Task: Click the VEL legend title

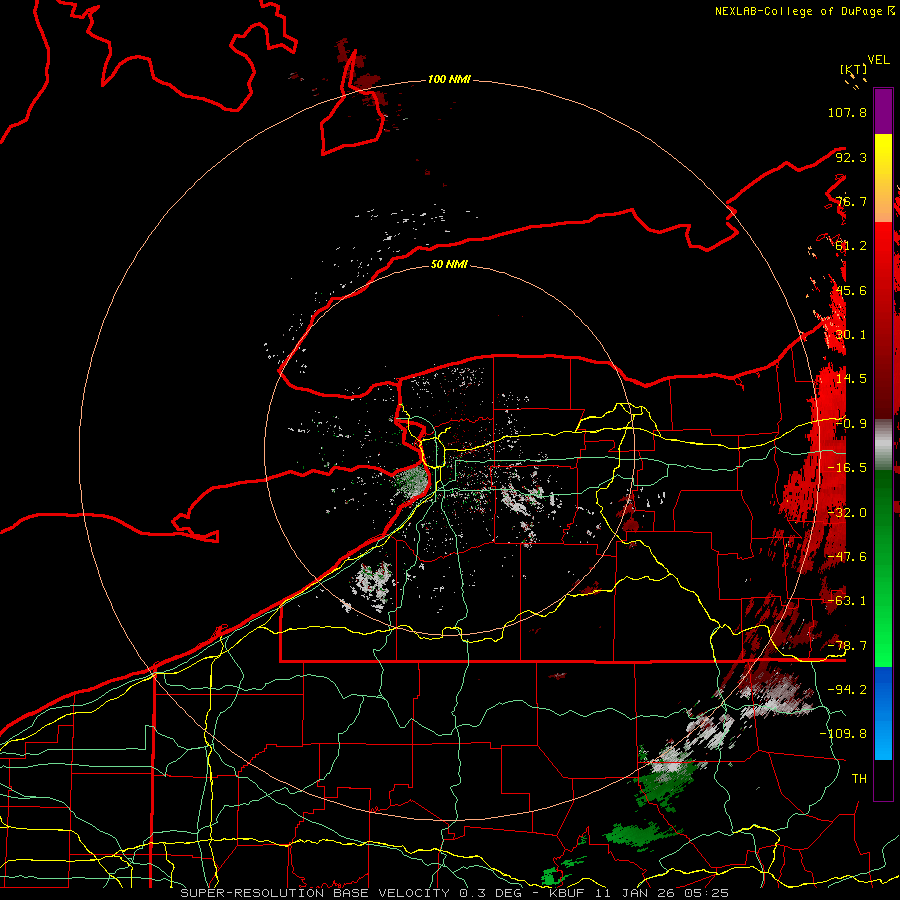Action: (878, 60)
